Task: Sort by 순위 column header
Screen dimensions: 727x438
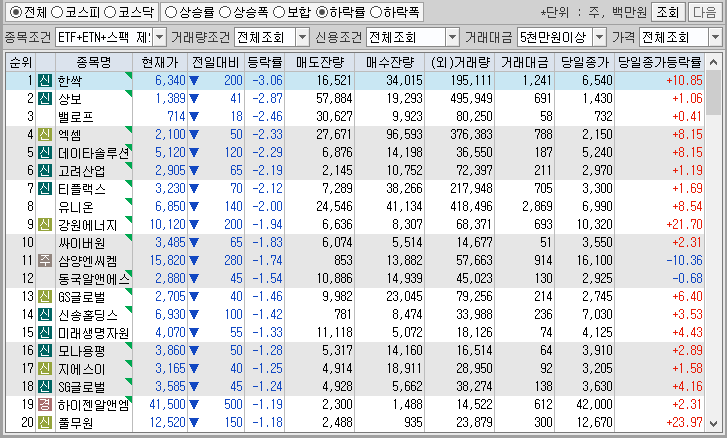Action: [x=21, y=62]
